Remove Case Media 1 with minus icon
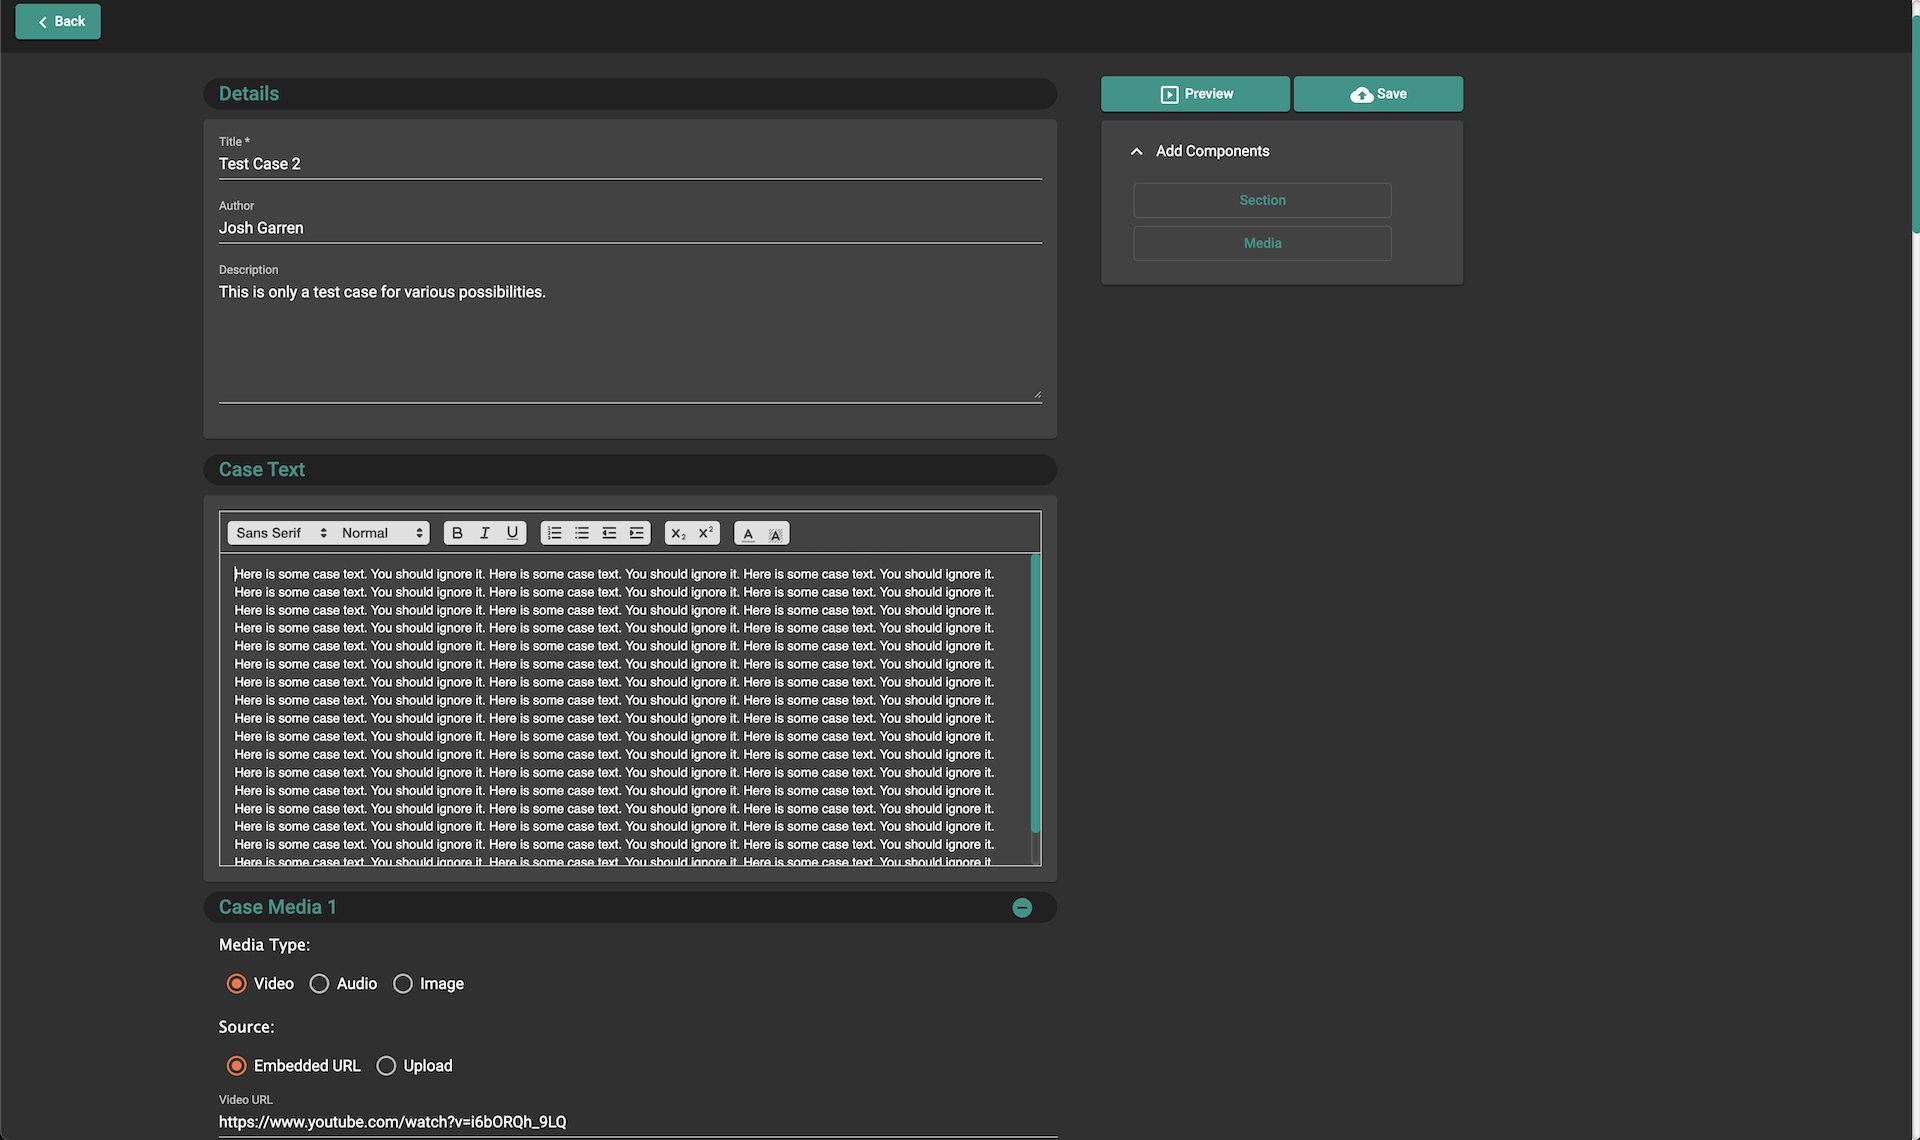This screenshot has width=1920, height=1140. coord(1021,907)
